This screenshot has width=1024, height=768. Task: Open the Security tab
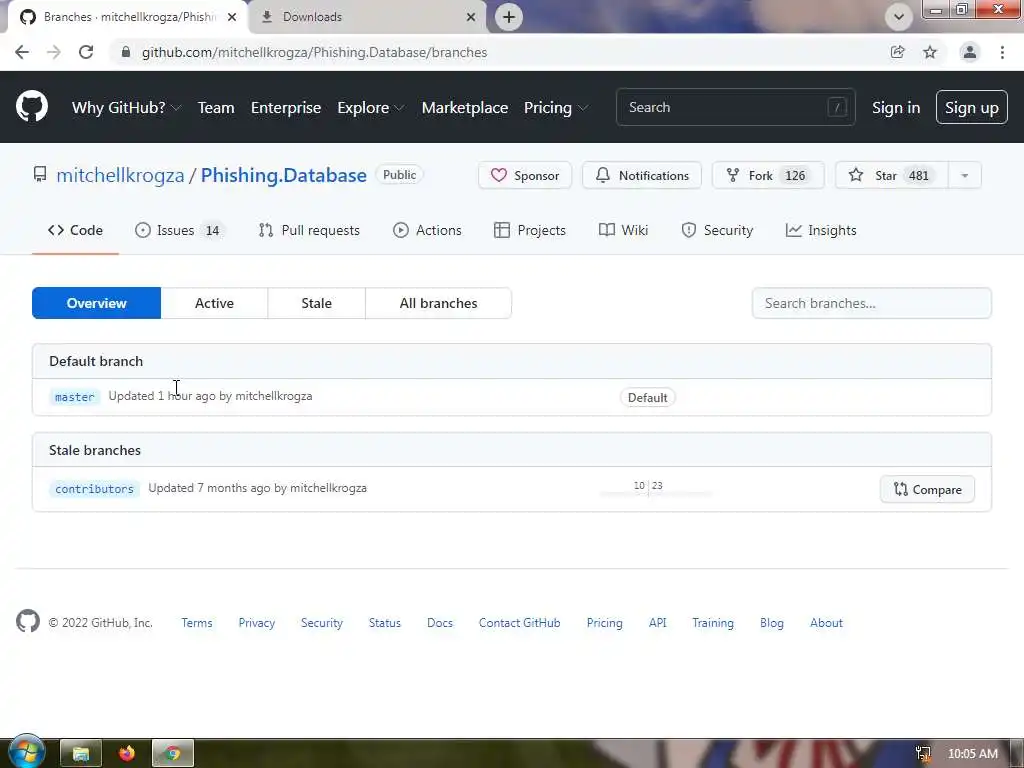point(717,230)
